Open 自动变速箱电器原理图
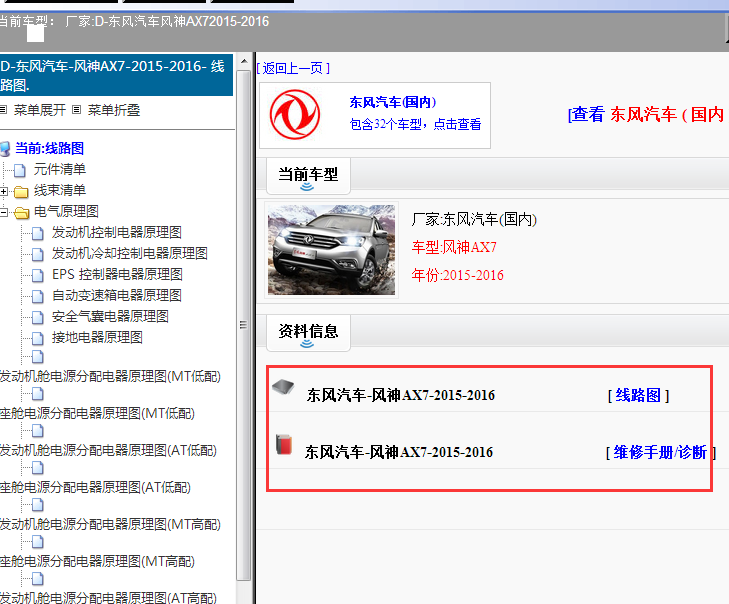This screenshot has width=729, height=604. click(117, 295)
